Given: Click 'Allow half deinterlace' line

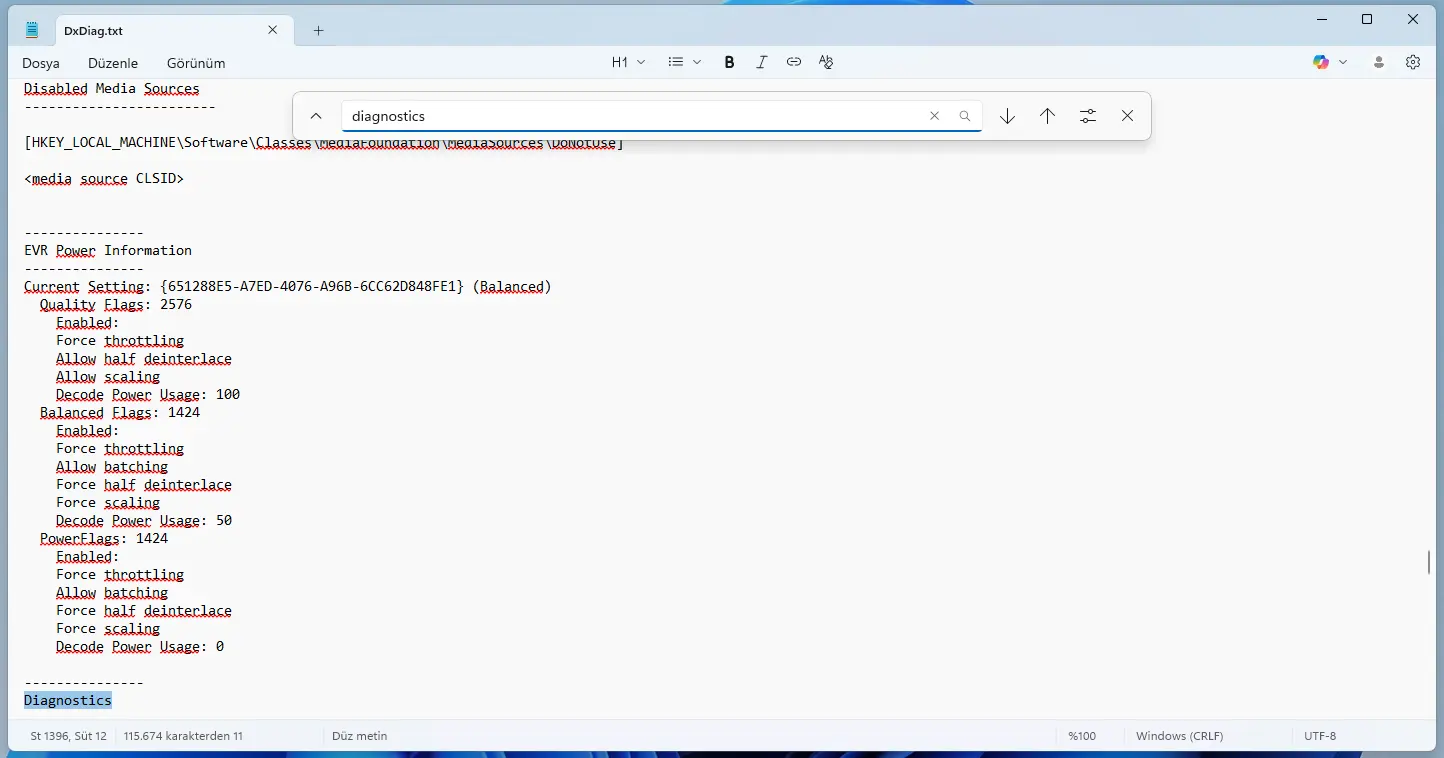Looking at the screenshot, I should click(x=144, y=358).
